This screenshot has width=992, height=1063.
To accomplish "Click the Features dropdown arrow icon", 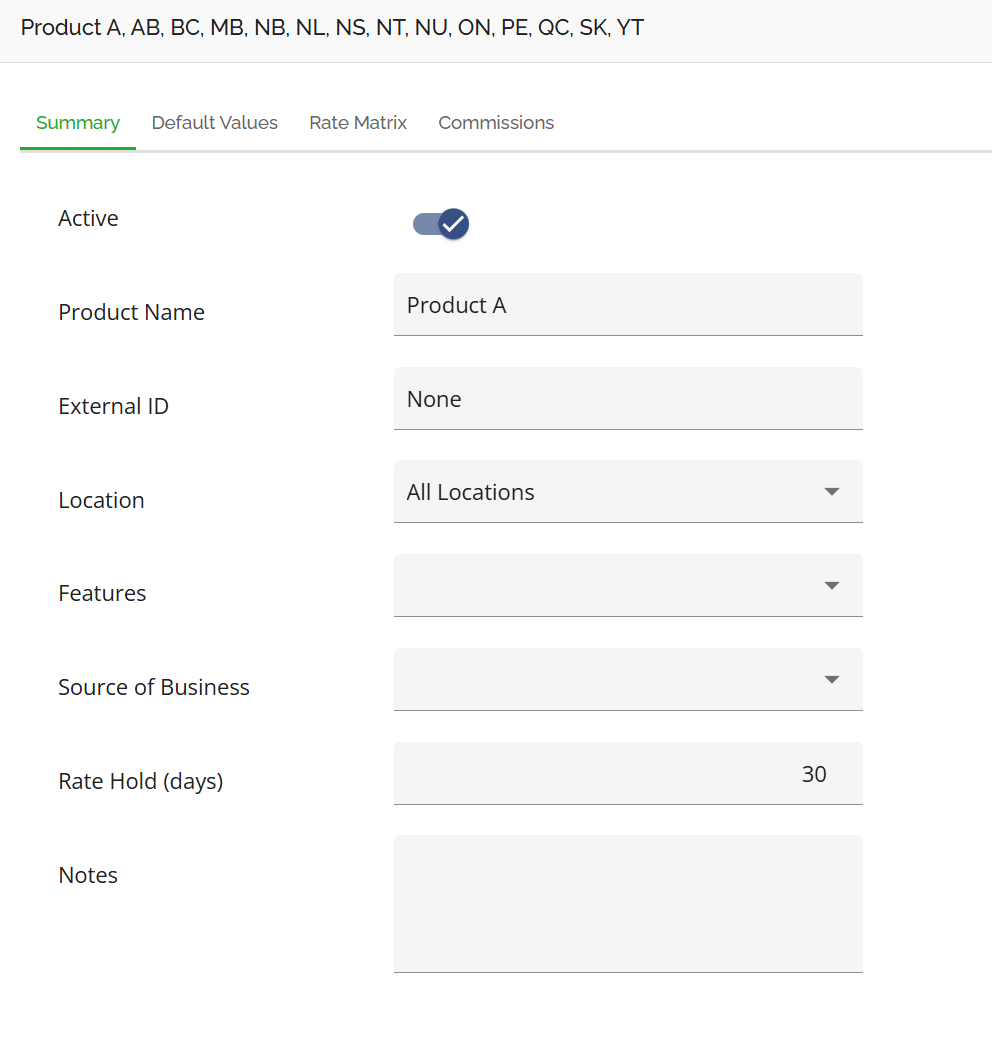I will [x=831, y=586].
